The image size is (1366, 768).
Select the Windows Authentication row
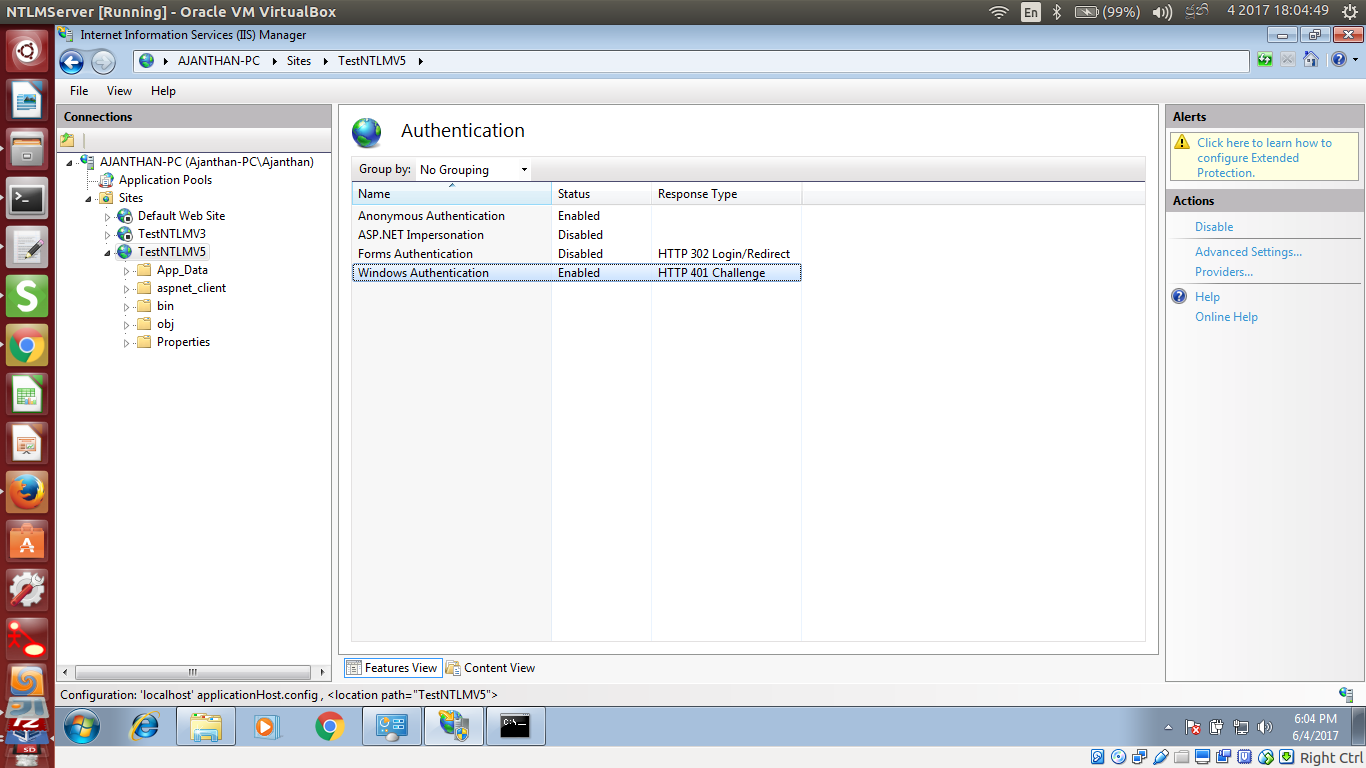point(576,273)
